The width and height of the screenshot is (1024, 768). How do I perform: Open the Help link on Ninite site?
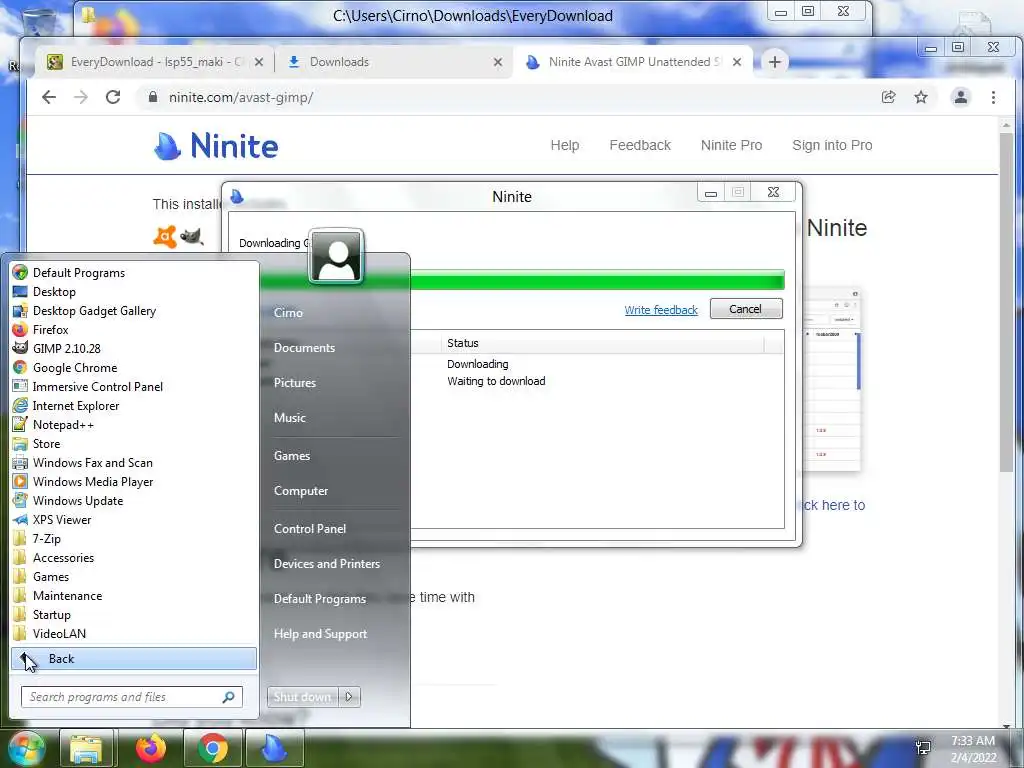pos(565,145)
